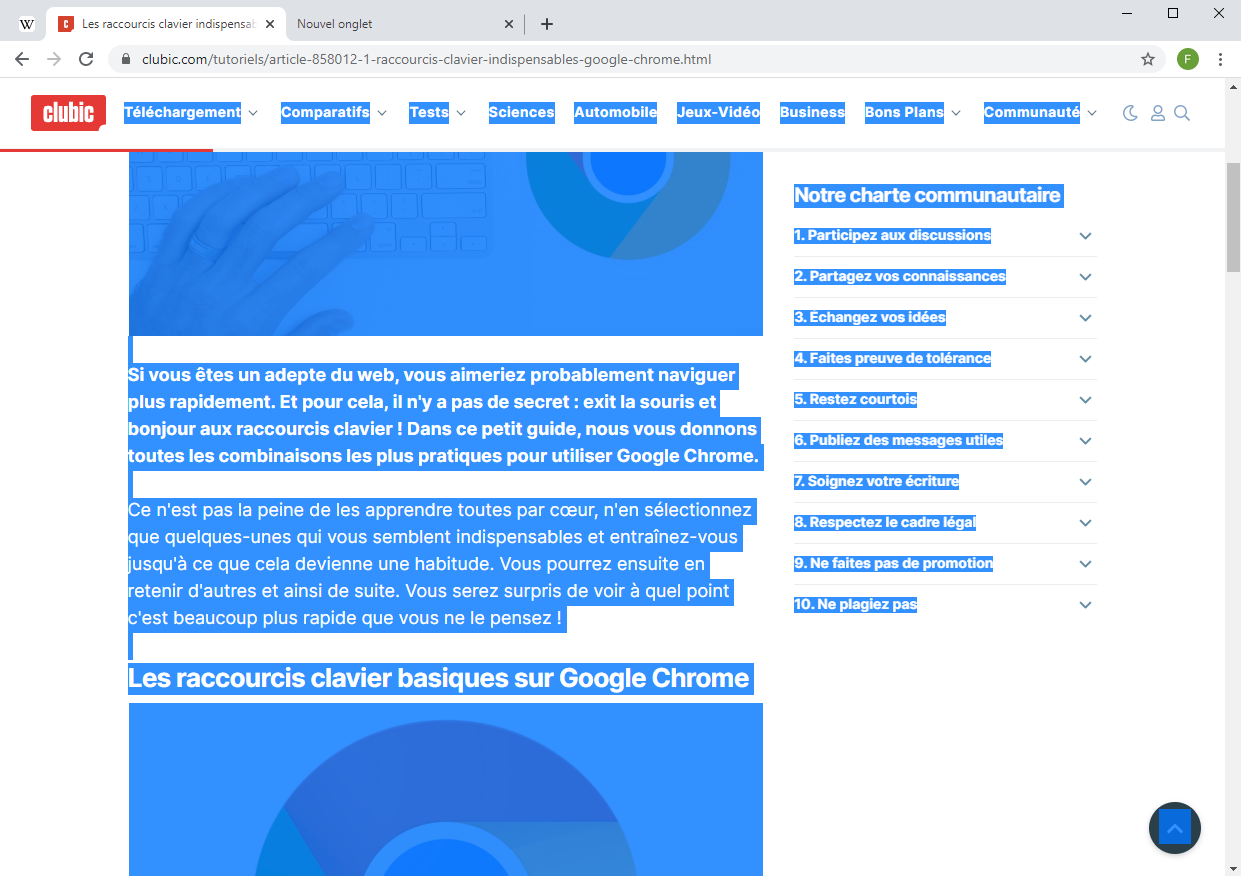The height and width of the screenshot is (876, 1241).
Task: Expand "5. Restez courtois" item
Action: click(1085, 400)
